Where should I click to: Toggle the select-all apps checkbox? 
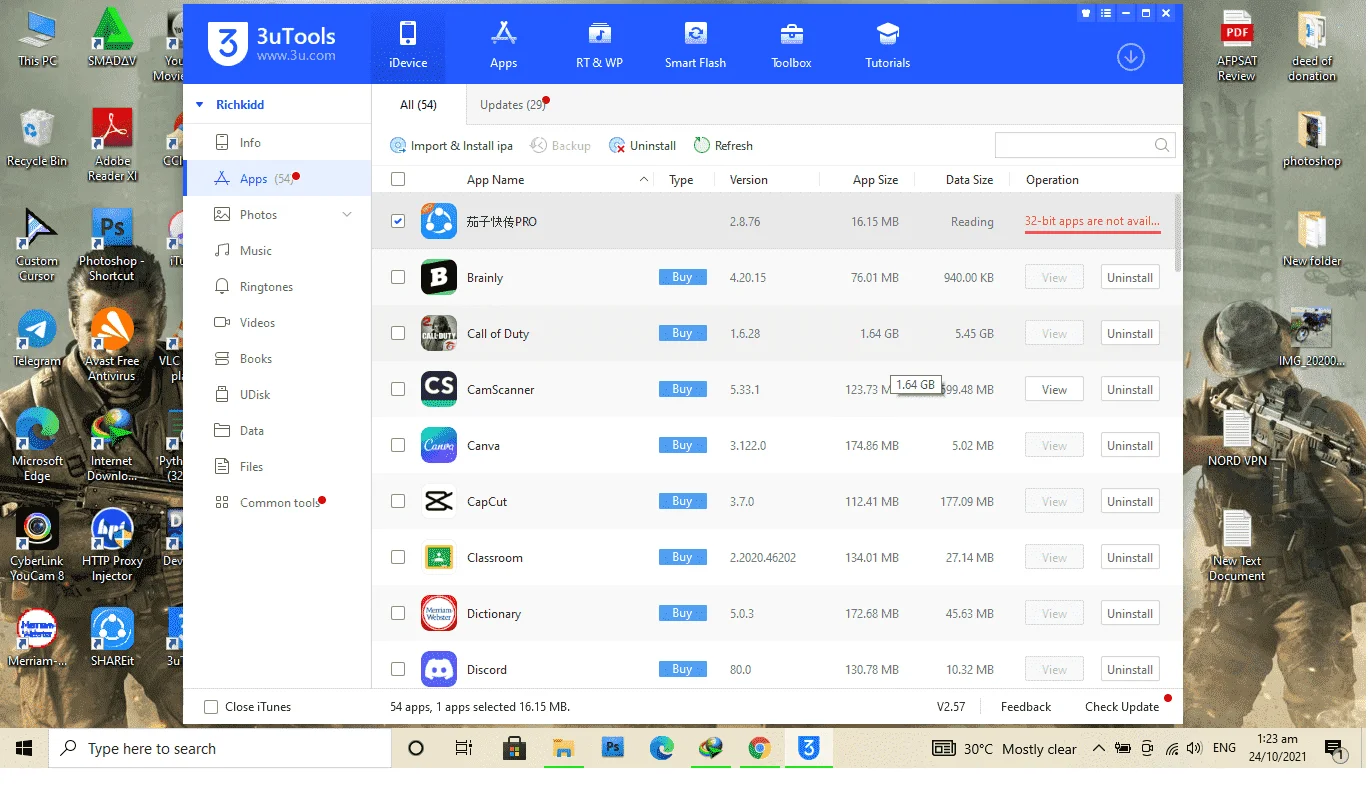pos(398,179)
